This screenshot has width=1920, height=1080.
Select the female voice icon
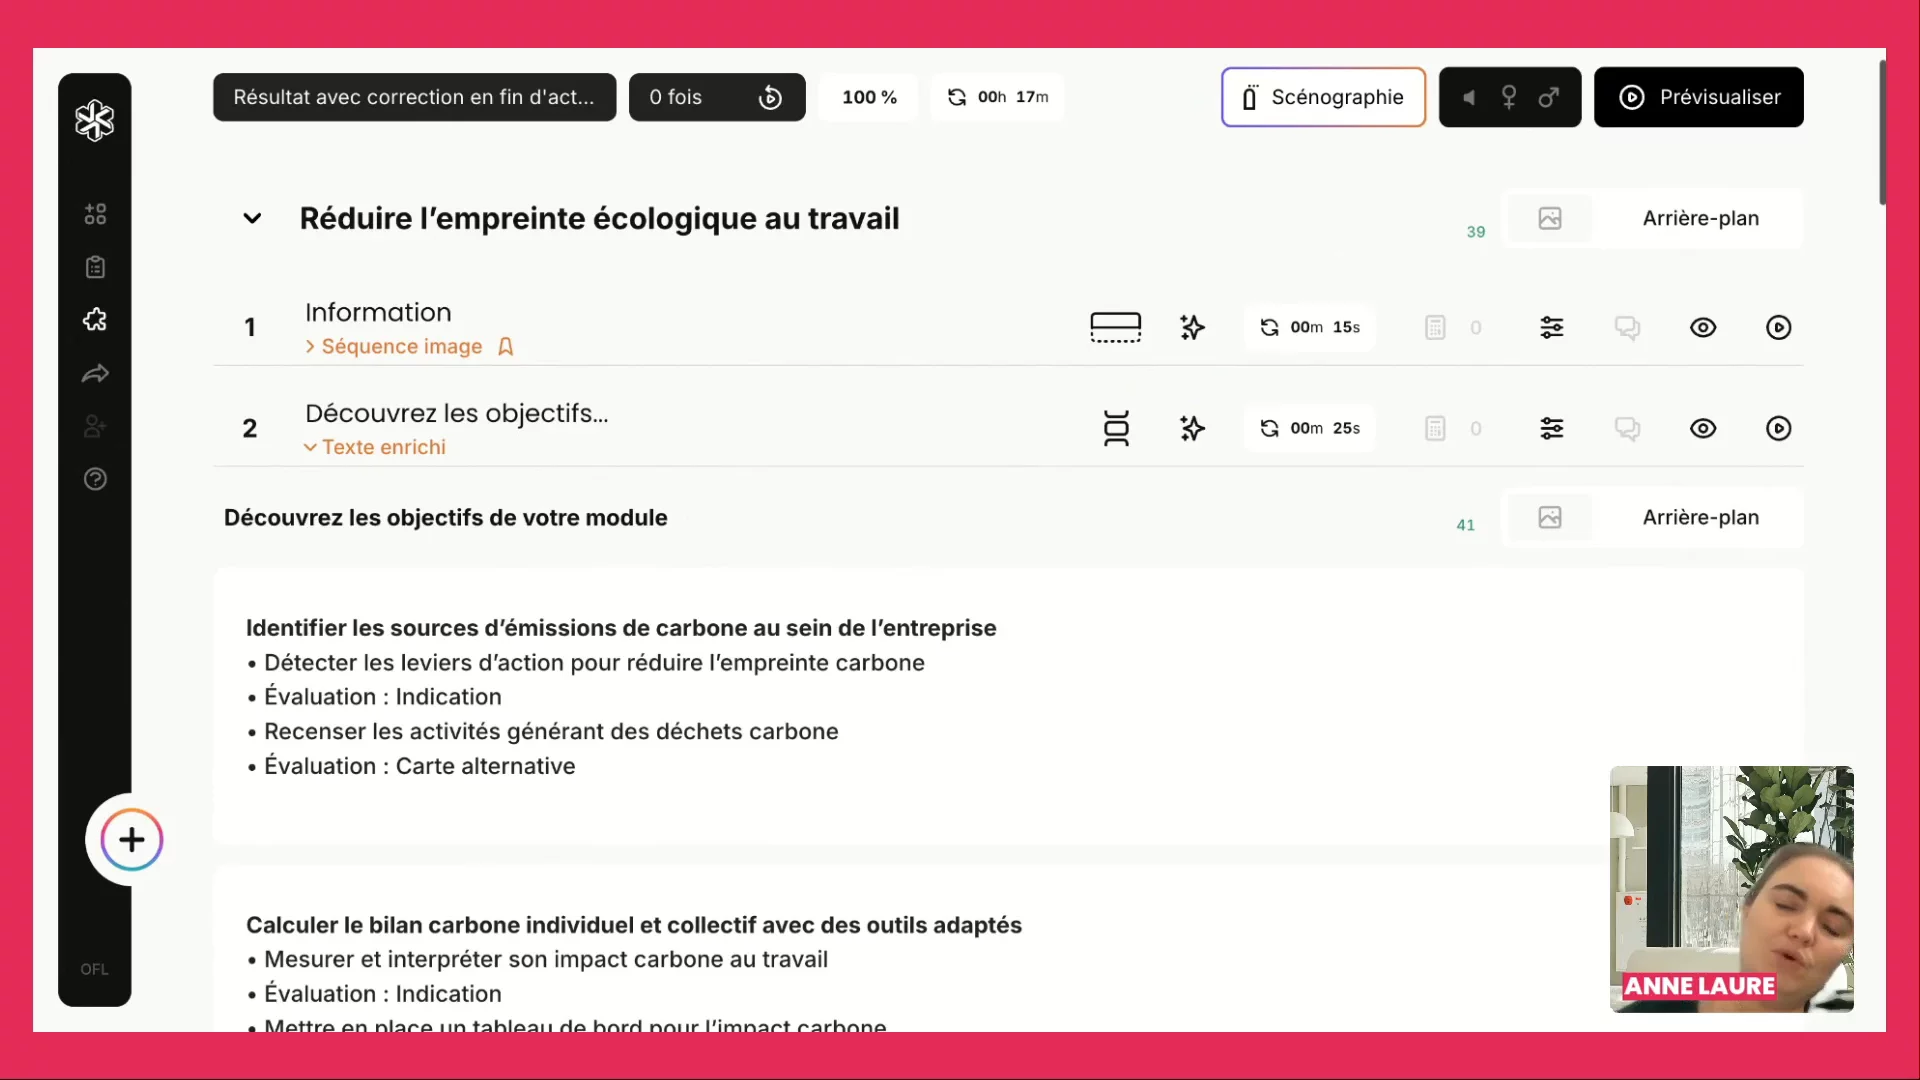point(1509,97)
